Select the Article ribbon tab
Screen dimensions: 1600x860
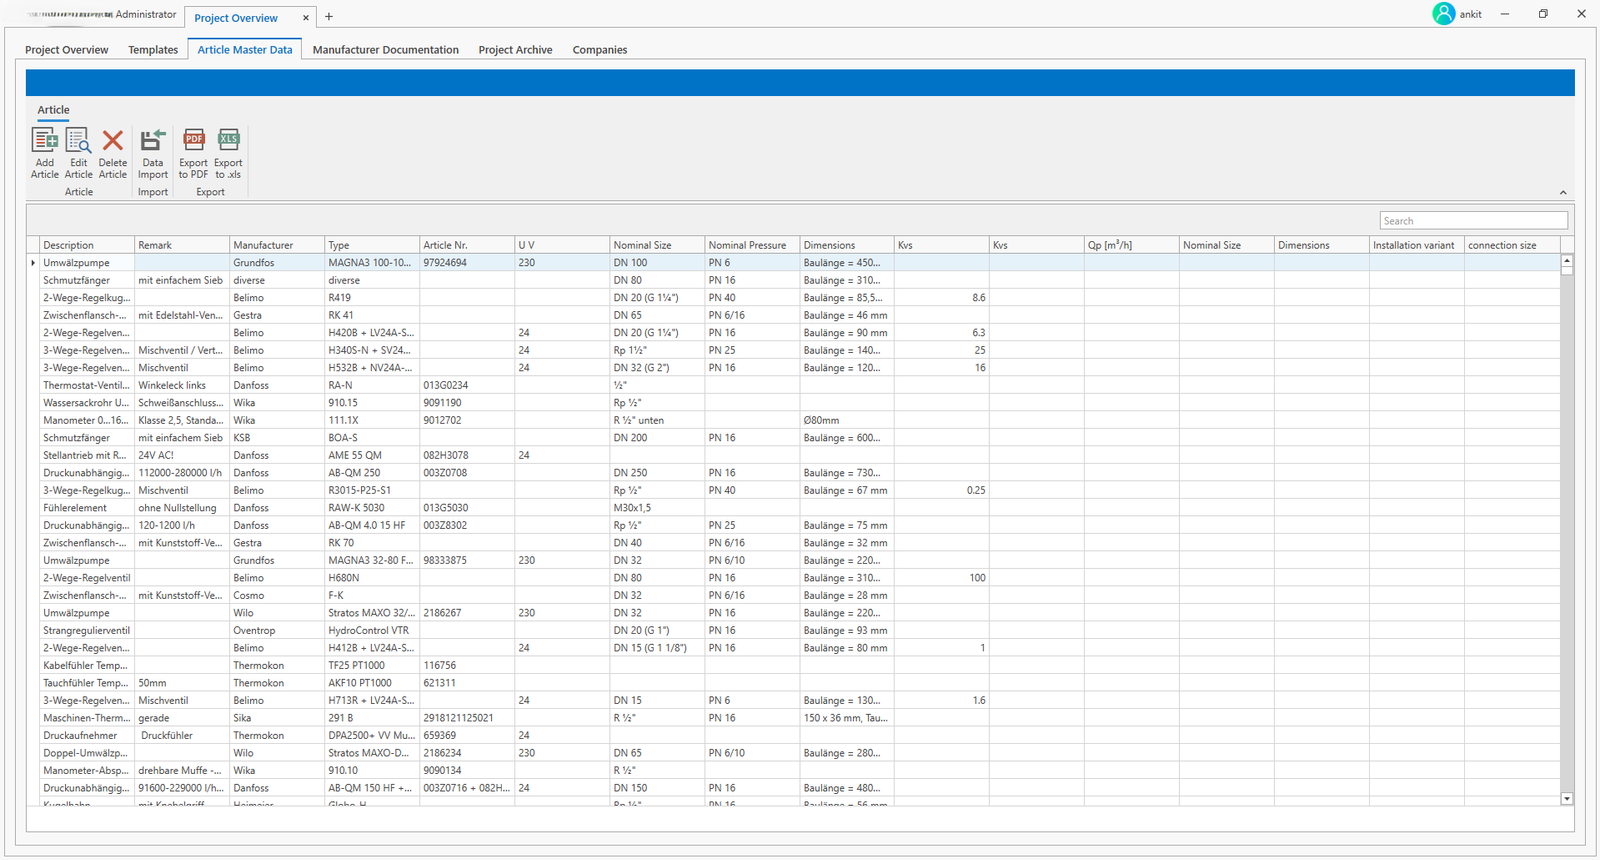coord(54,110)
